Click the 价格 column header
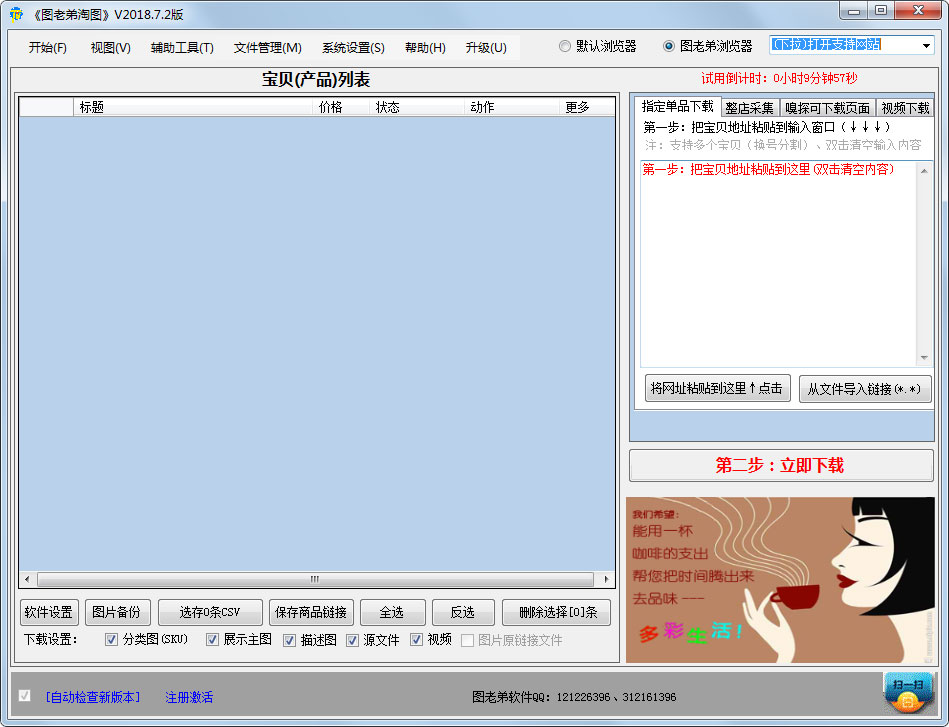 pos(341,107)
